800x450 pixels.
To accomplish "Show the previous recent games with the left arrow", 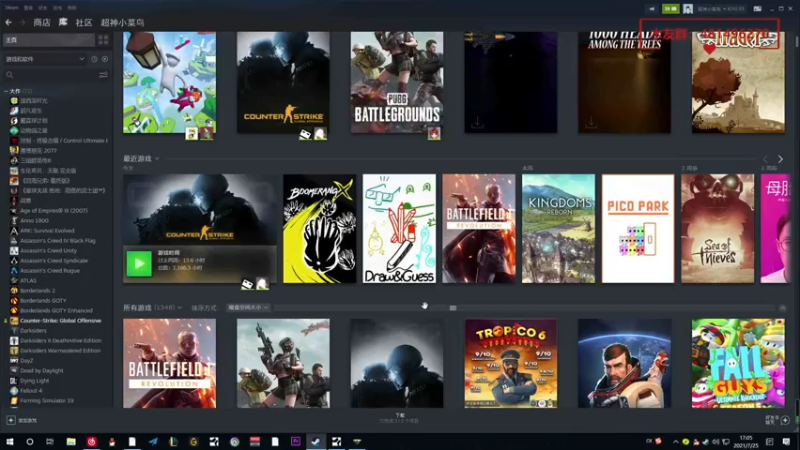I will click(x=765, y=159).
